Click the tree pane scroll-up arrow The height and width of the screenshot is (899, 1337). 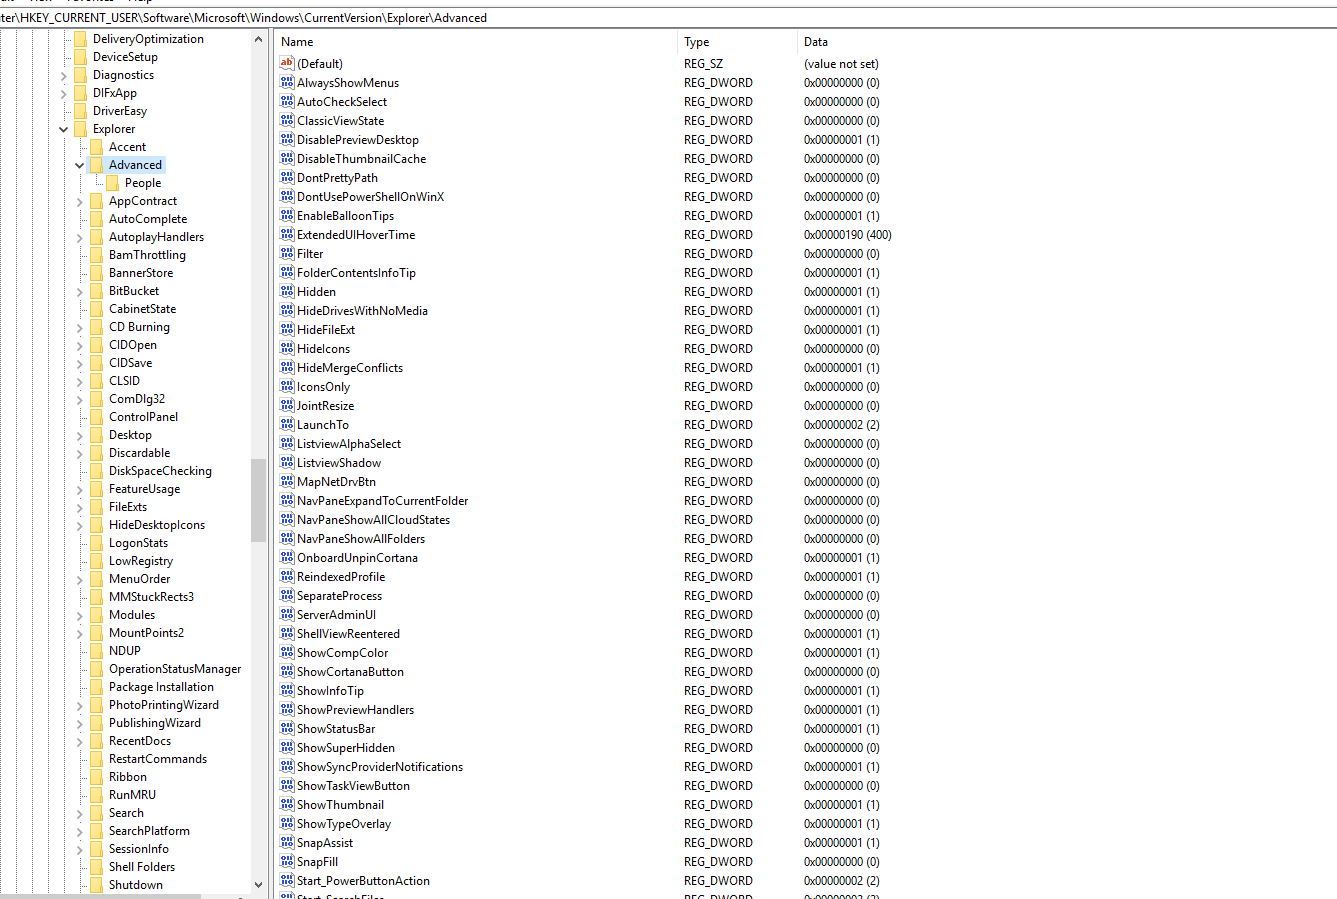pos(259,39)
